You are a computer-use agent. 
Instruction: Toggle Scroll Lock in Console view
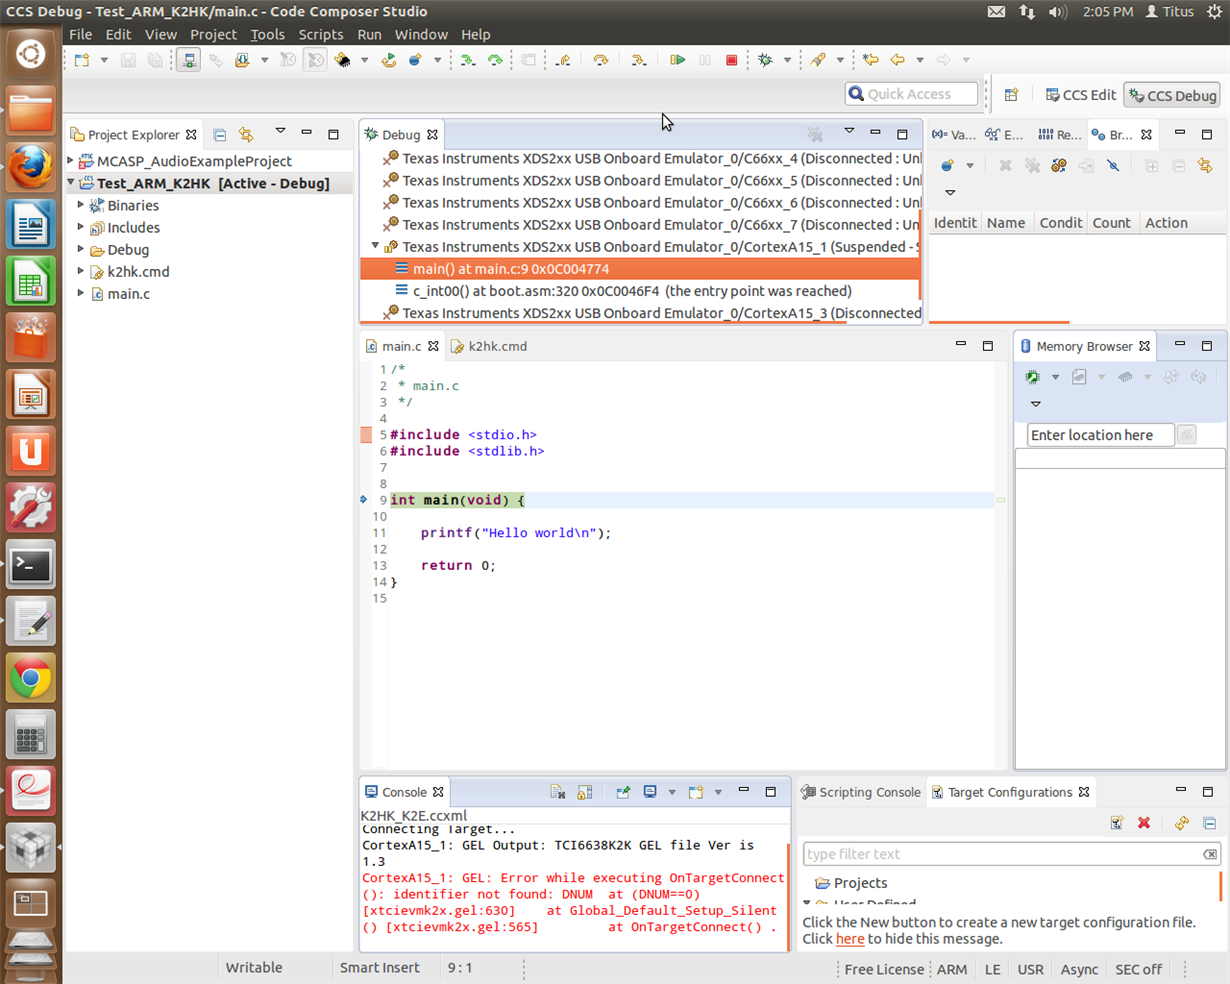click(585, 792)
